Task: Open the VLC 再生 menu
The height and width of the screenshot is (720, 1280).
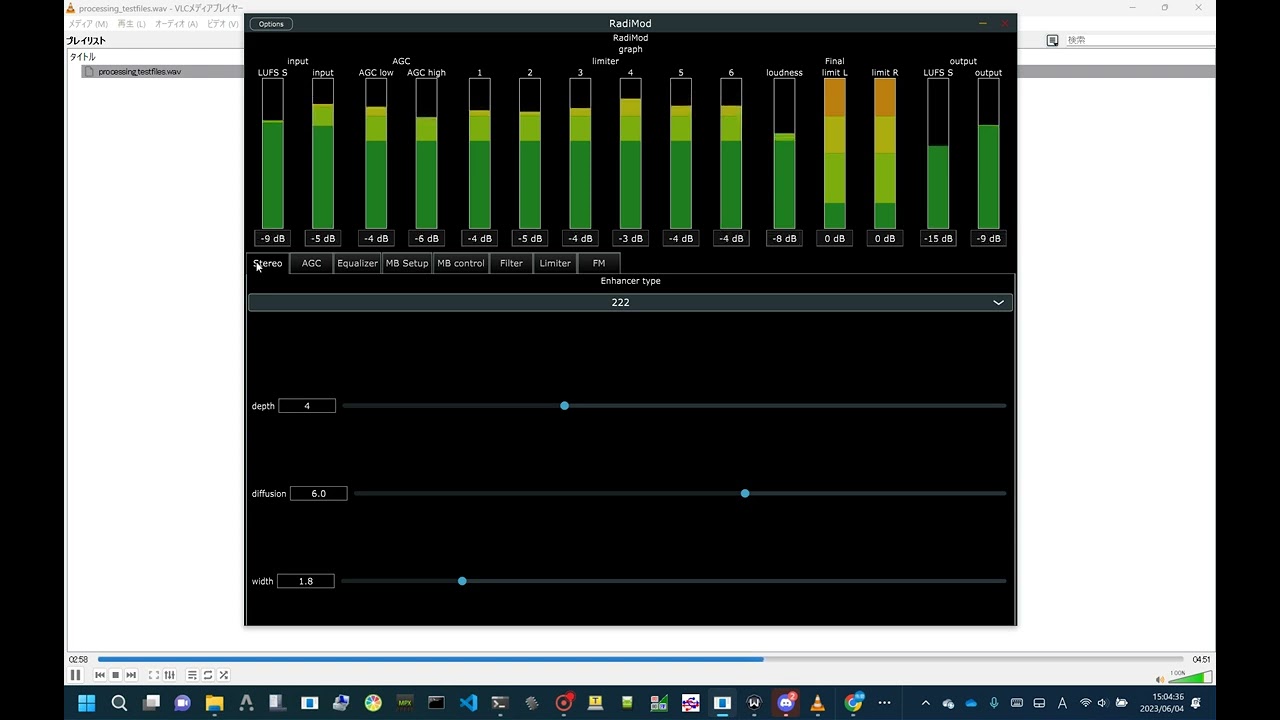Action: coord(131,24)
